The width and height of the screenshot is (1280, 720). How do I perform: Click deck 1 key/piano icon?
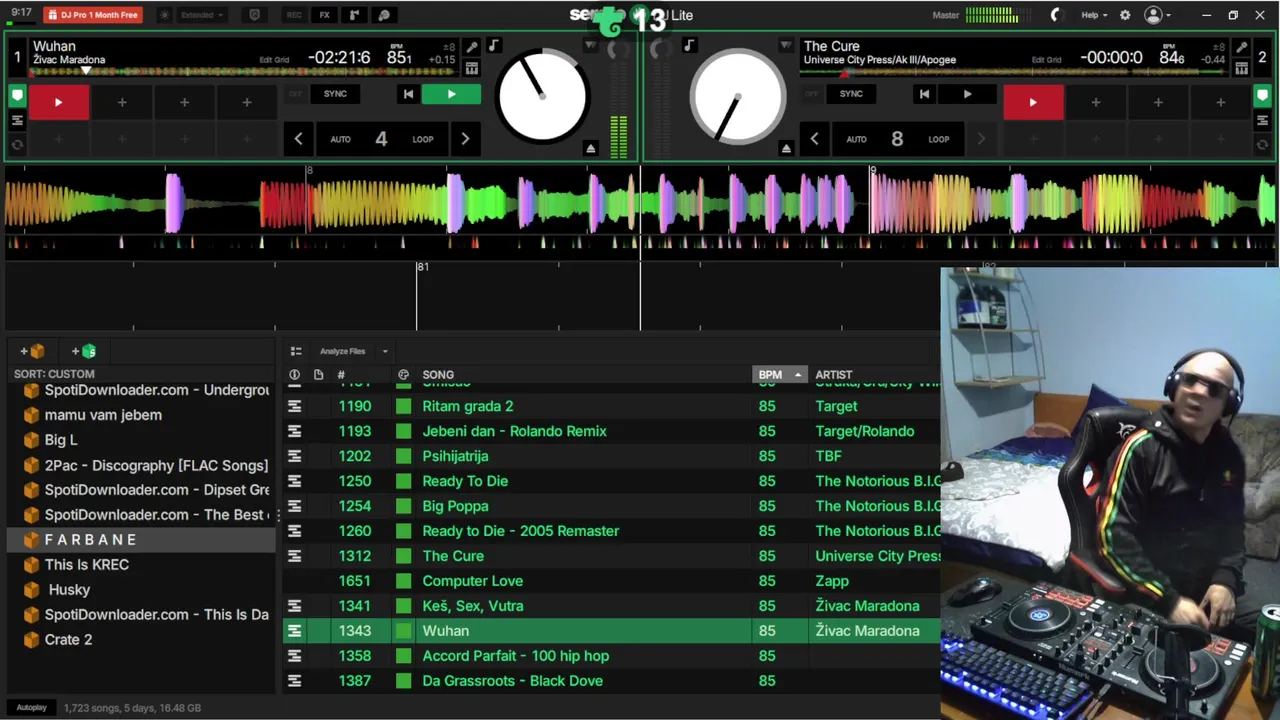(472, 68)
